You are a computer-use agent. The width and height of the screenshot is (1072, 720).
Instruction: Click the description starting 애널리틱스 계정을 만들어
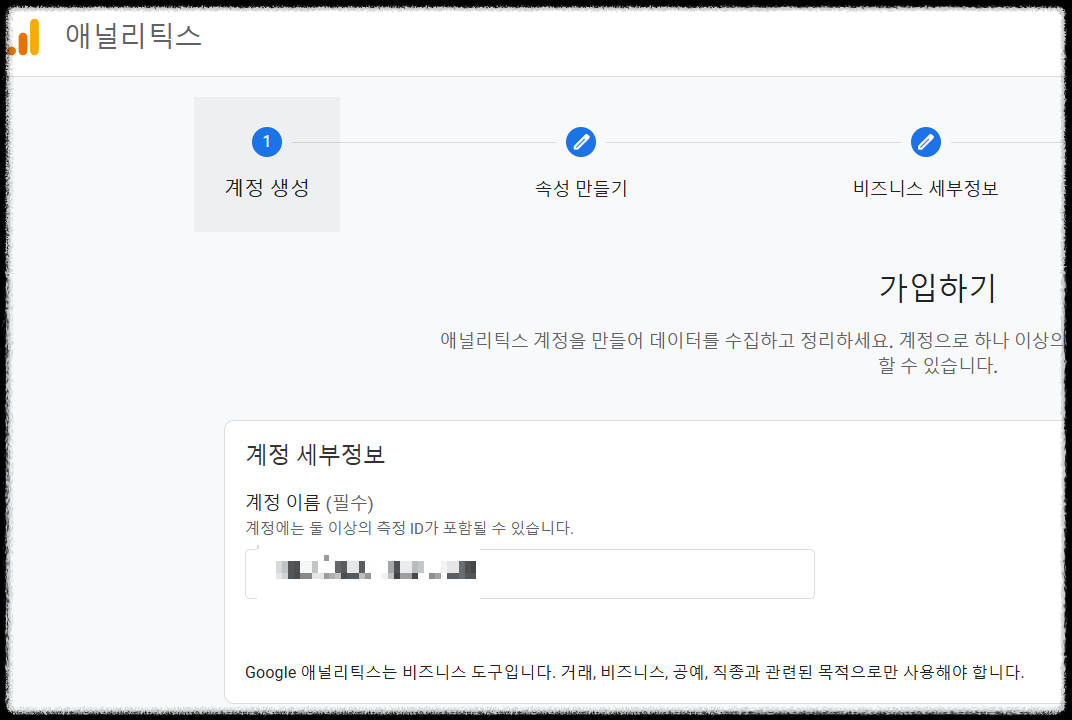tap(752, 352)
